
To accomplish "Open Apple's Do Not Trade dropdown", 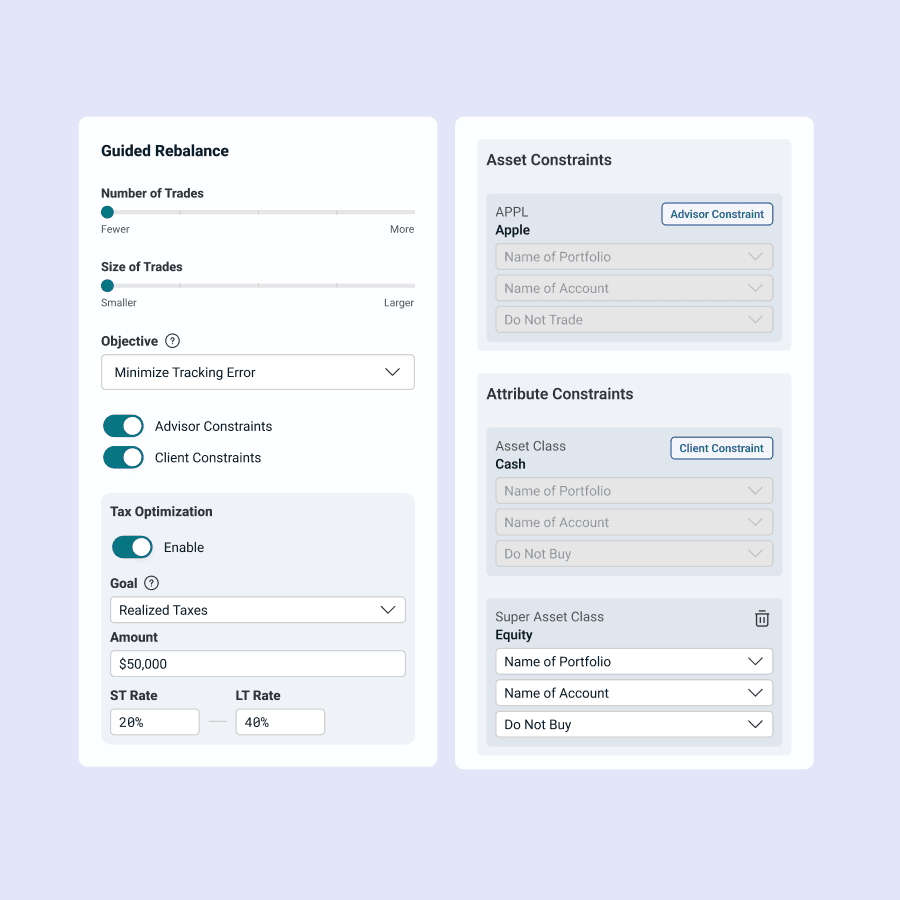I will [x=633, y=320].
